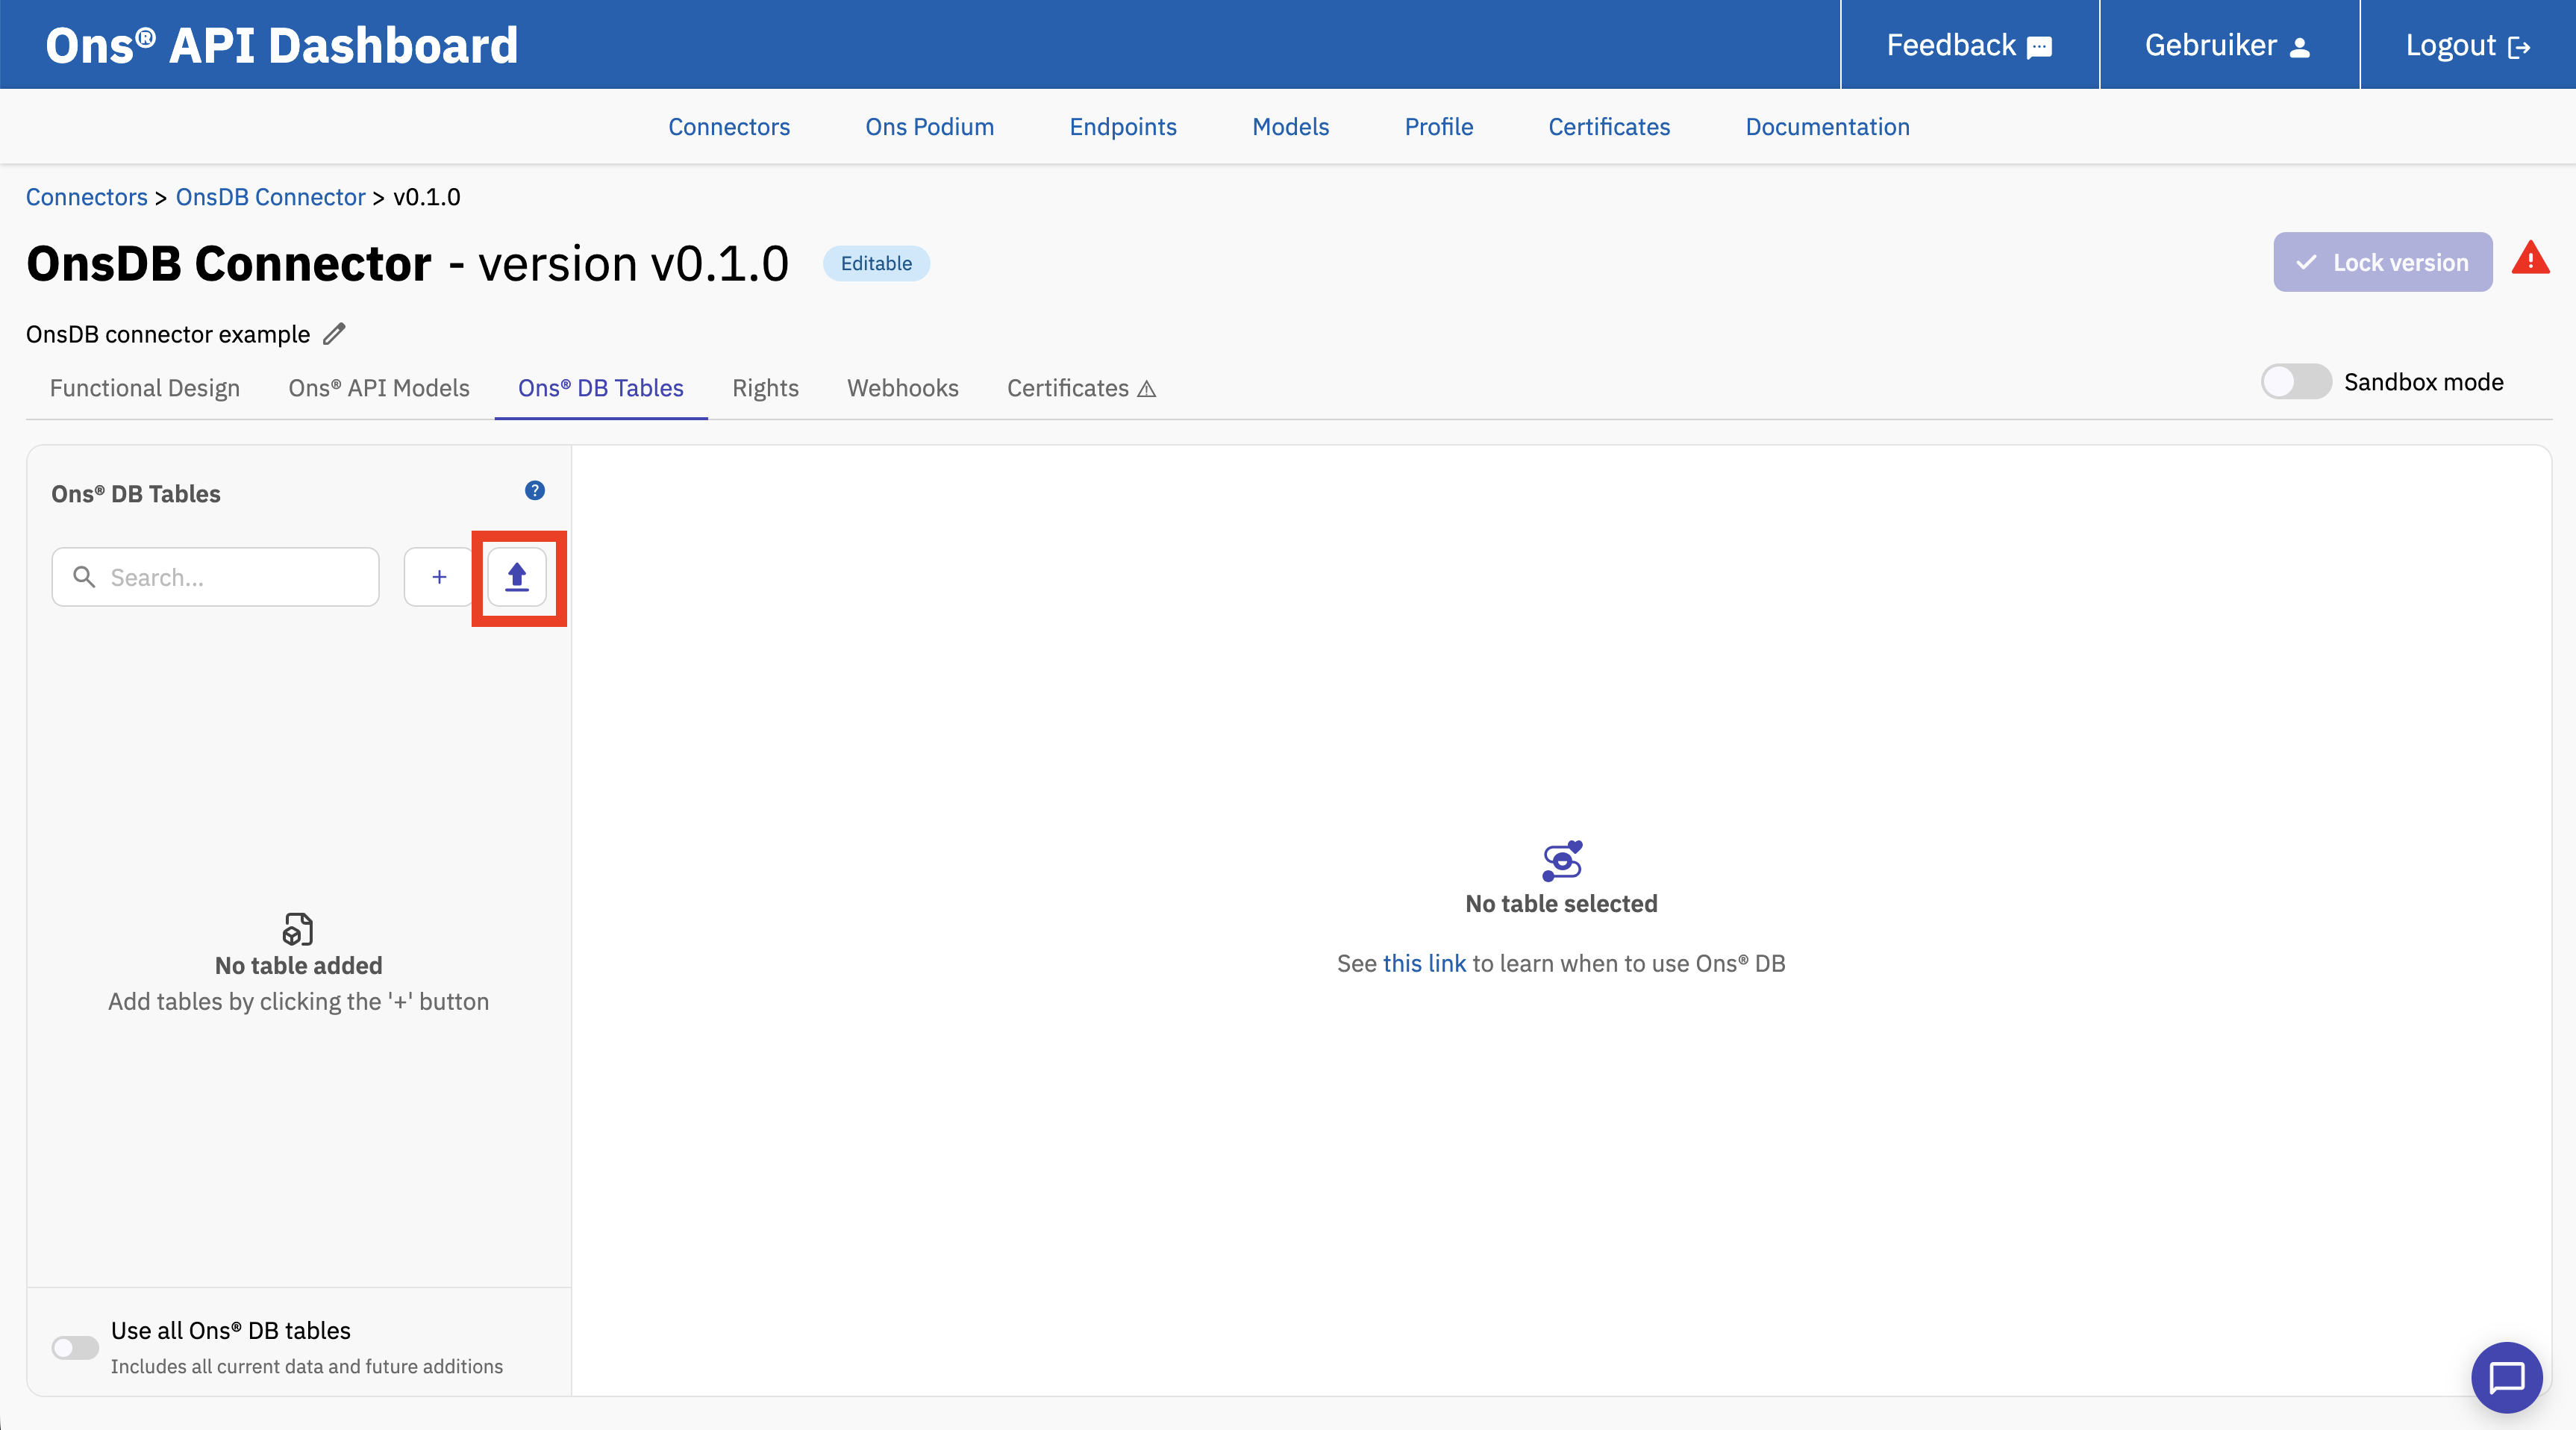The image size is (2576, 1430).
Task: Open the Ons DB Tables help icon
Action: click(x=535, y=490)
